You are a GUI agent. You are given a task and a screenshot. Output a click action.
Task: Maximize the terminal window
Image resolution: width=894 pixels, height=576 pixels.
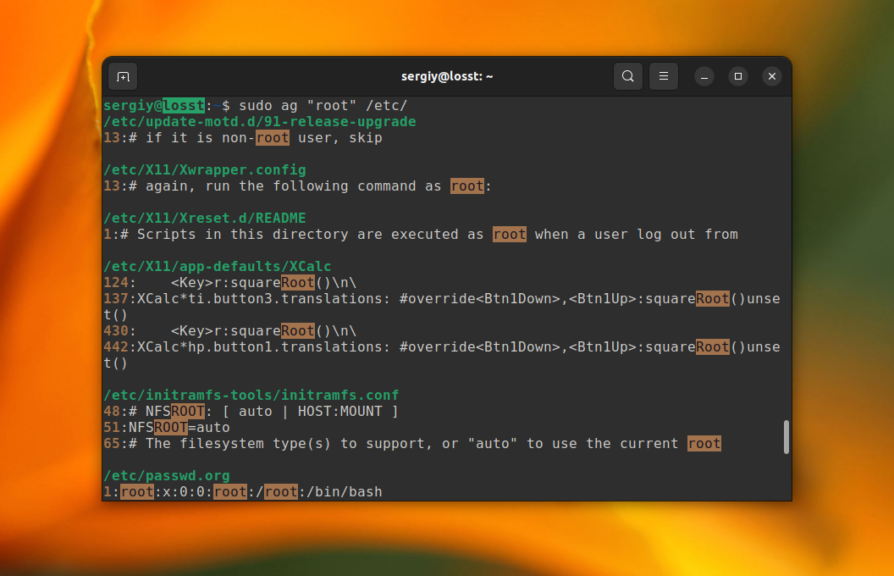[x=738, y=76]
